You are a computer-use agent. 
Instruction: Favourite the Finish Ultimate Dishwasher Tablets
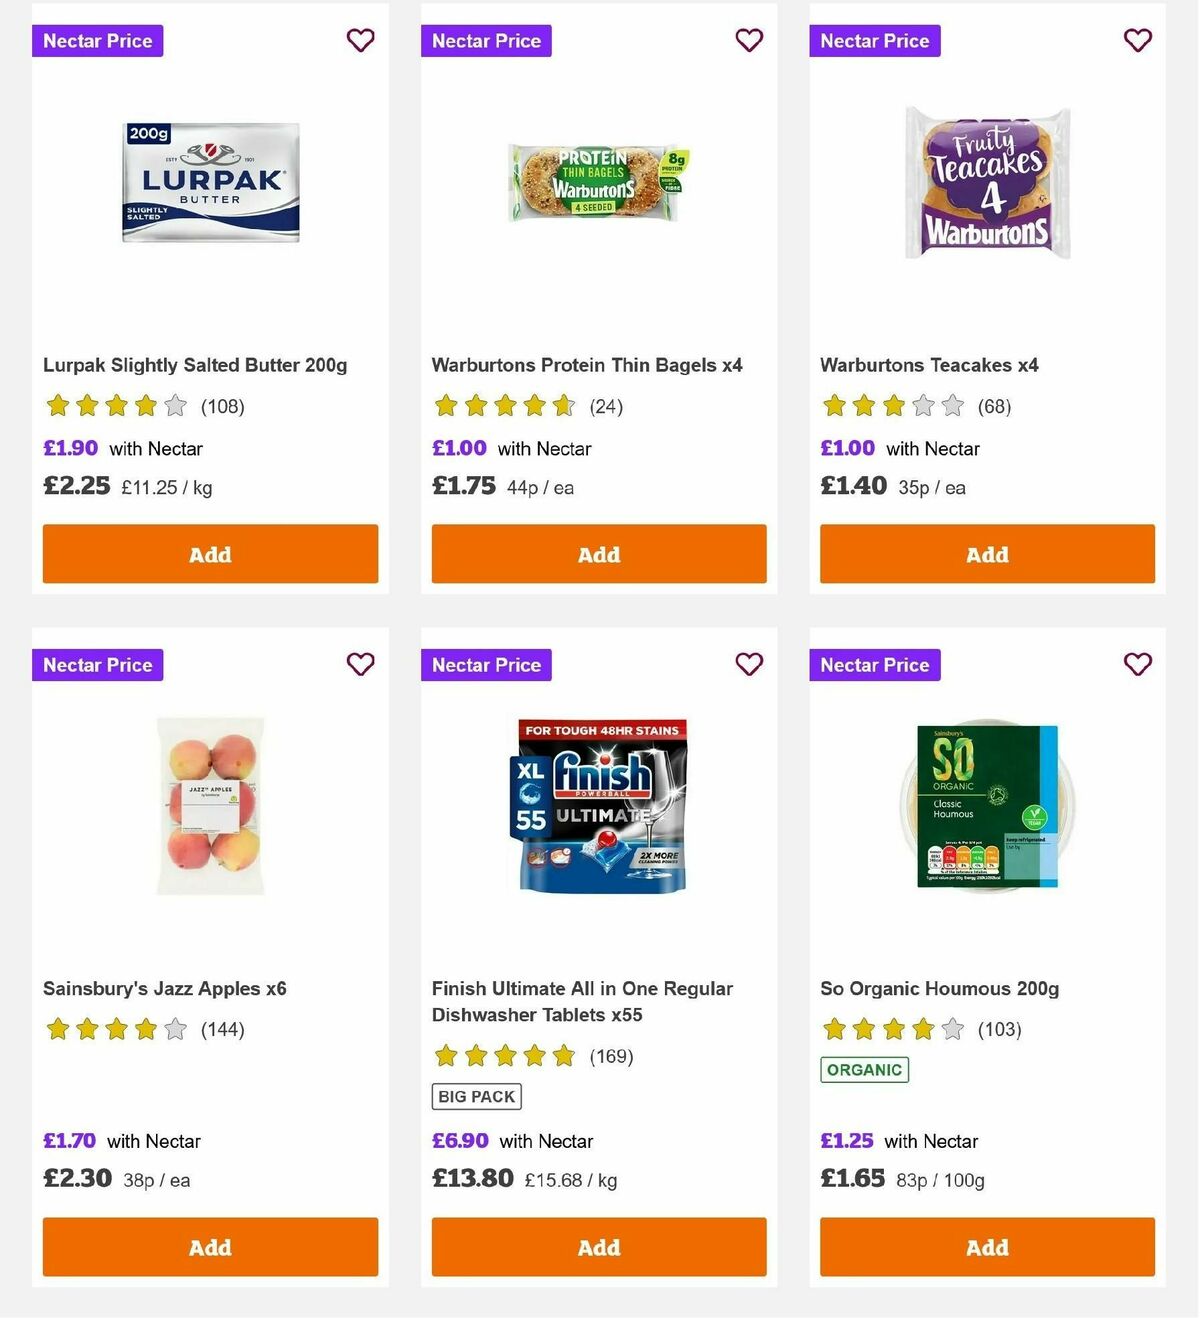point(749,663)
